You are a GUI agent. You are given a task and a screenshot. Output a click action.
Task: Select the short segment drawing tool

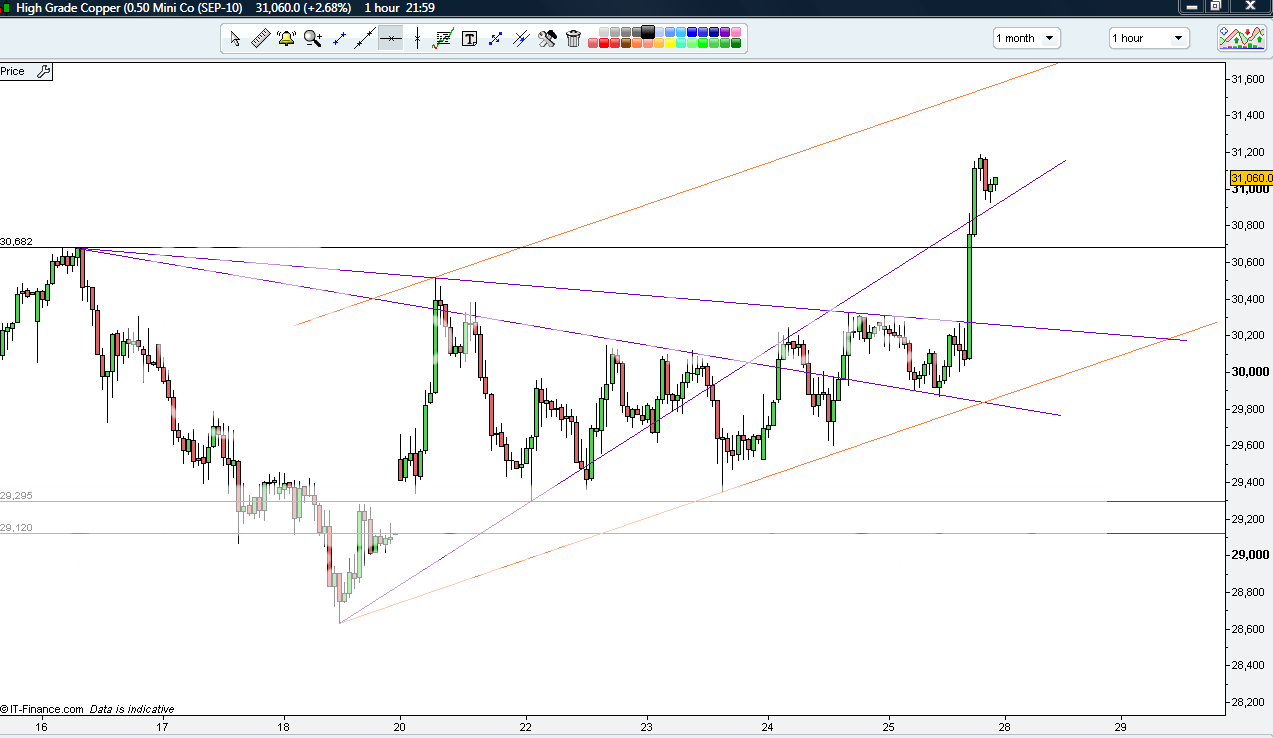[339, 38]
